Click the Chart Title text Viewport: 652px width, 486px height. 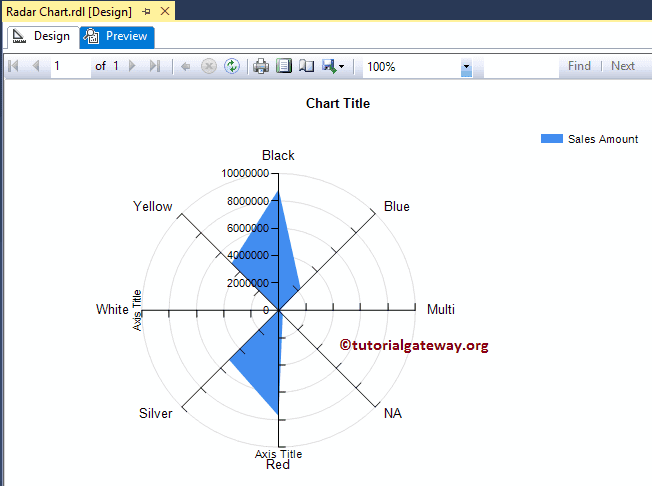pyautogui.click(x=338, y=103)
